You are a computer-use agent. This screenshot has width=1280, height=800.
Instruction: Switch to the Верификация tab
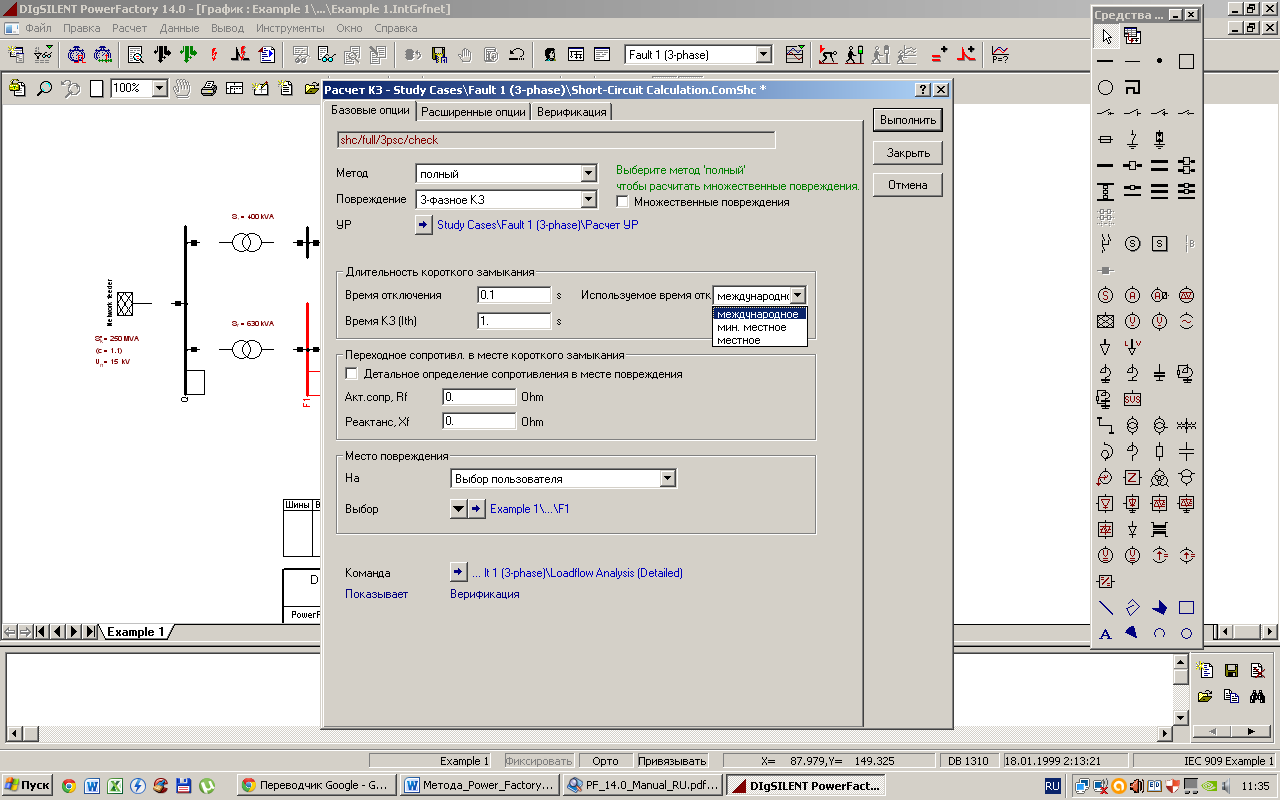point(571,112)
